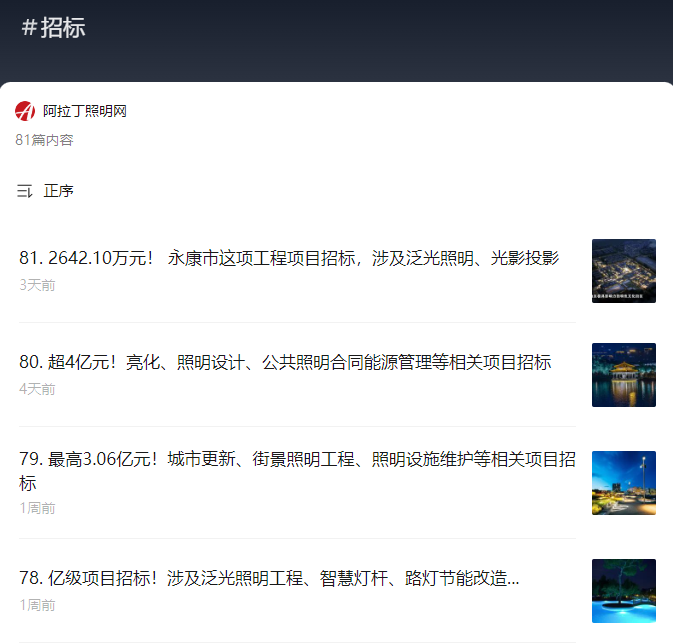Click the 阿拉丁照明网 red logo avatar
Image resolution: width=673 pixels, height=643 pixels.
click(25, 111)
